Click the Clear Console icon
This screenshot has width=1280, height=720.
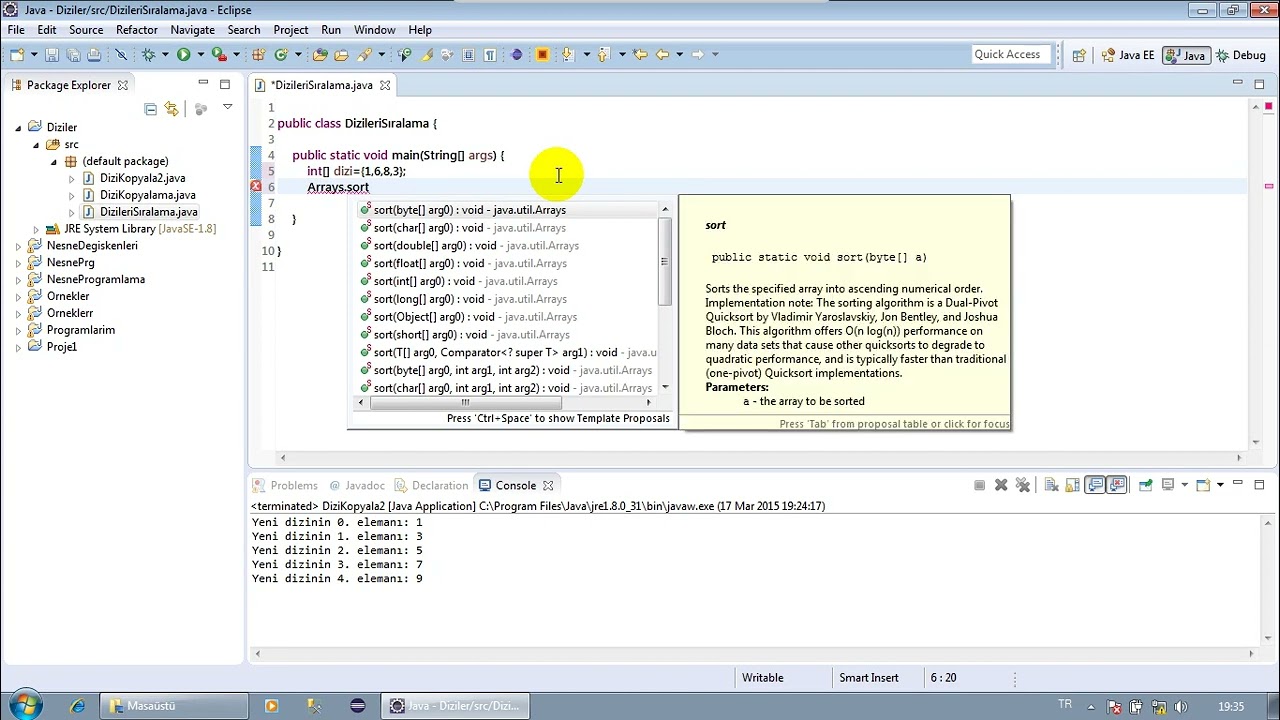1051,485
